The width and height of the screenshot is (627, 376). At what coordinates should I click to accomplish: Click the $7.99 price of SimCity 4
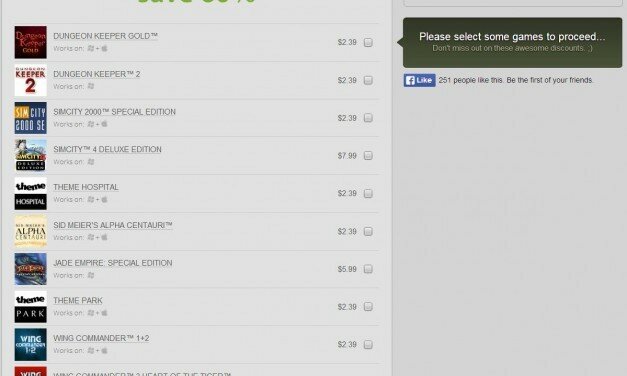(x=347, y=156)
